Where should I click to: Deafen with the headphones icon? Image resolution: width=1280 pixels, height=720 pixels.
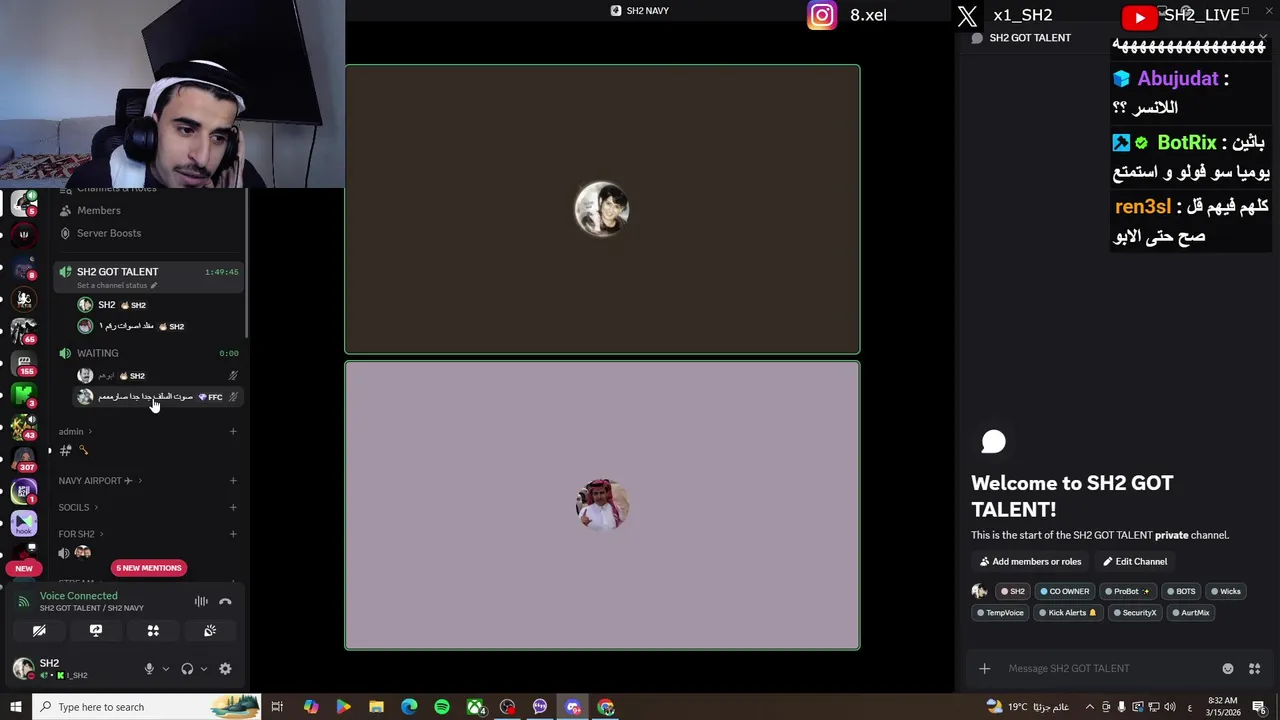[187, 669]
